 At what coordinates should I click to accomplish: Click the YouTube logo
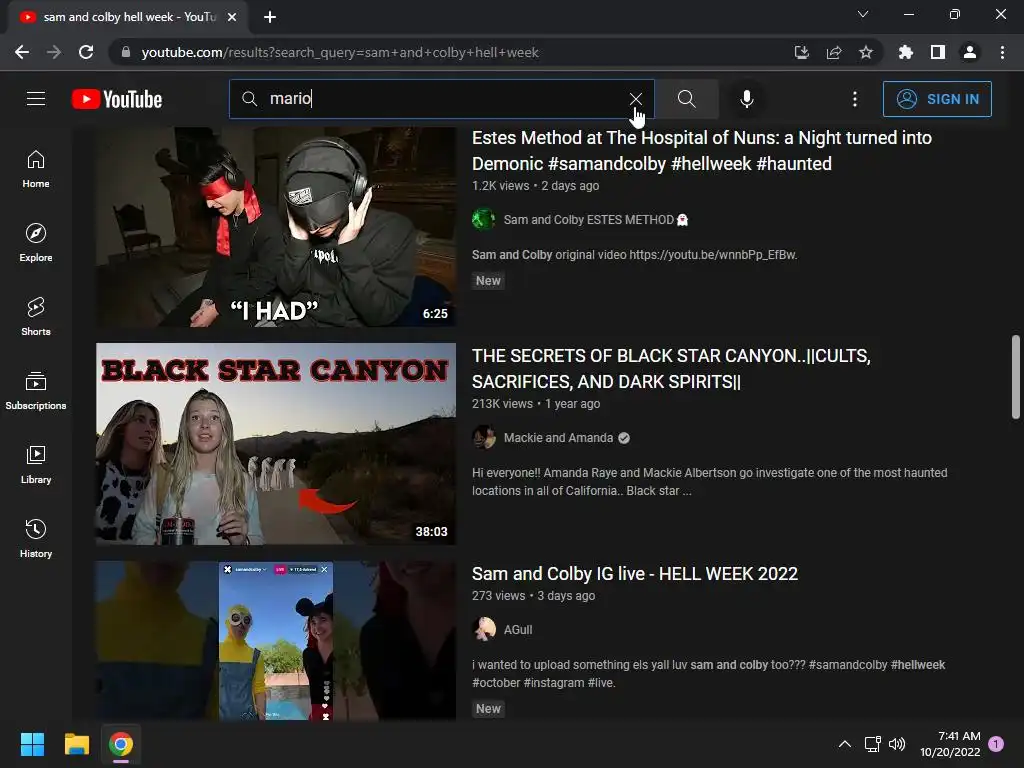tap(117, 99)
